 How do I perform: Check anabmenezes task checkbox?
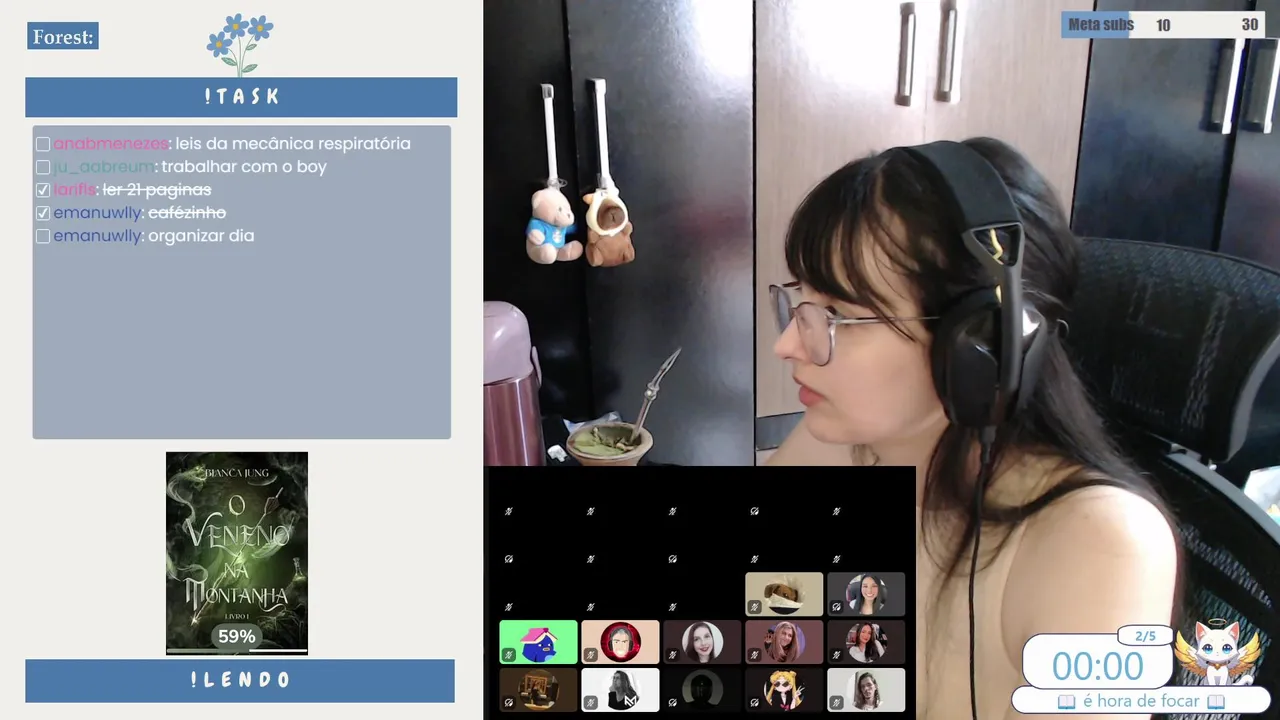(x=43, y=144)
